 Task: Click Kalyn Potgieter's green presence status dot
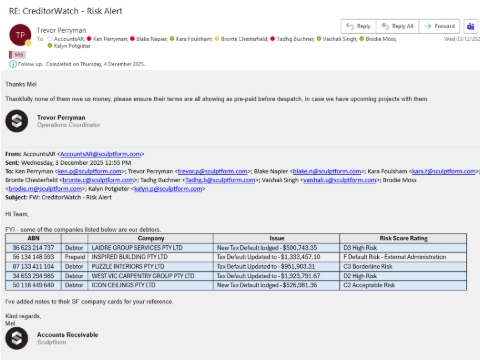pyautogui.click(x=50, y=46)
